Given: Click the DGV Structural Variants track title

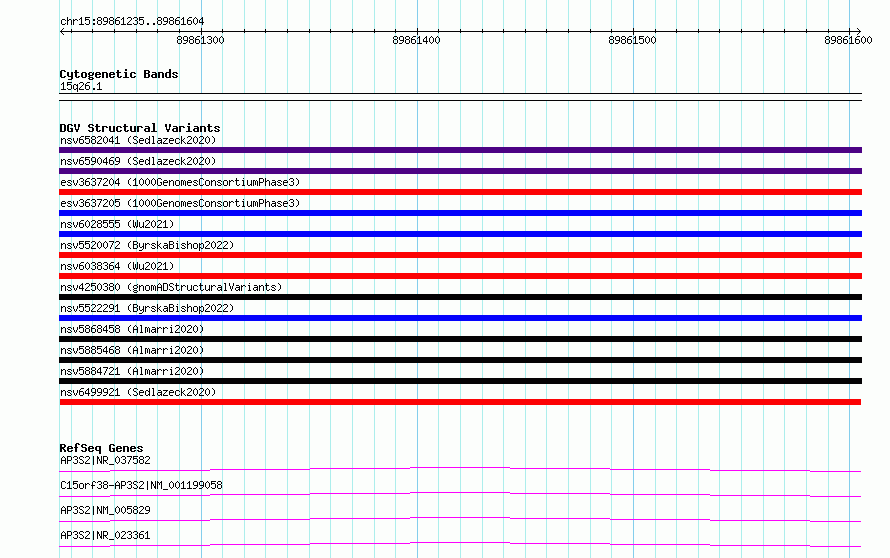Looking at the screenshot, I should 140,128.
